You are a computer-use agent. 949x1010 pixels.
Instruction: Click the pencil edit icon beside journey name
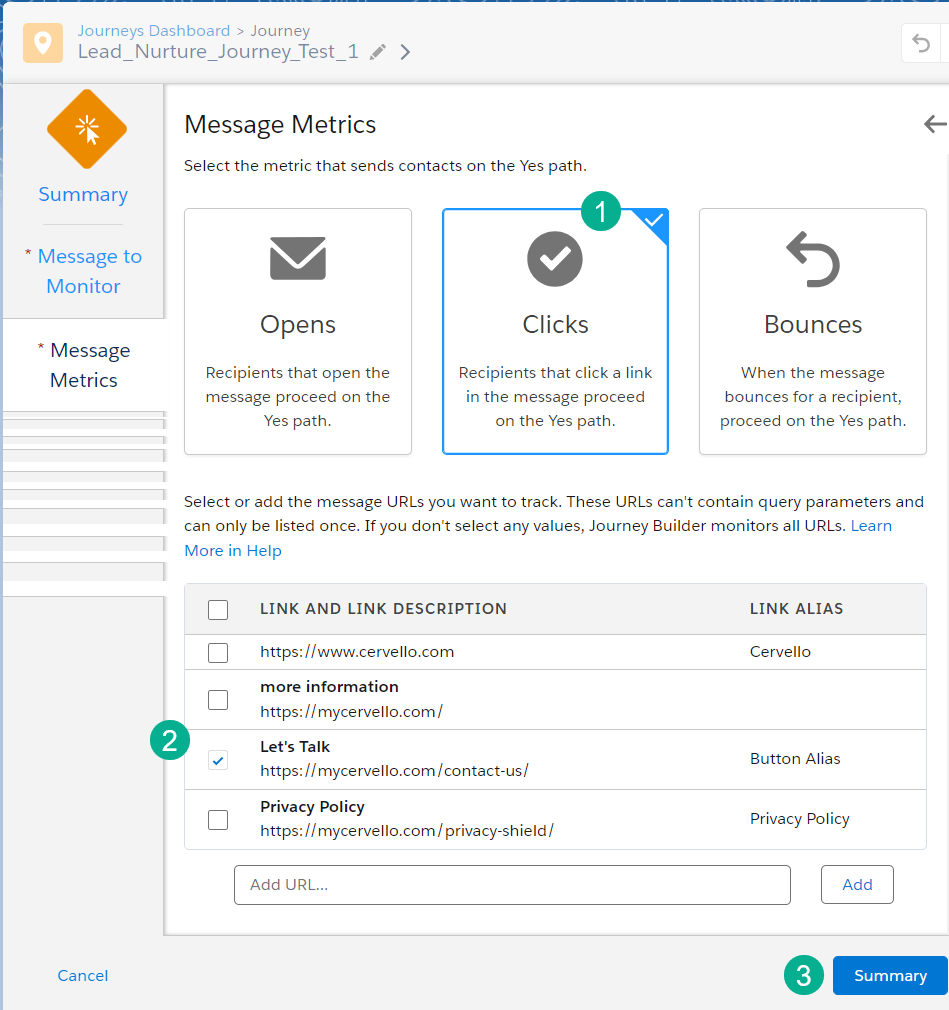tap(378, 52)
